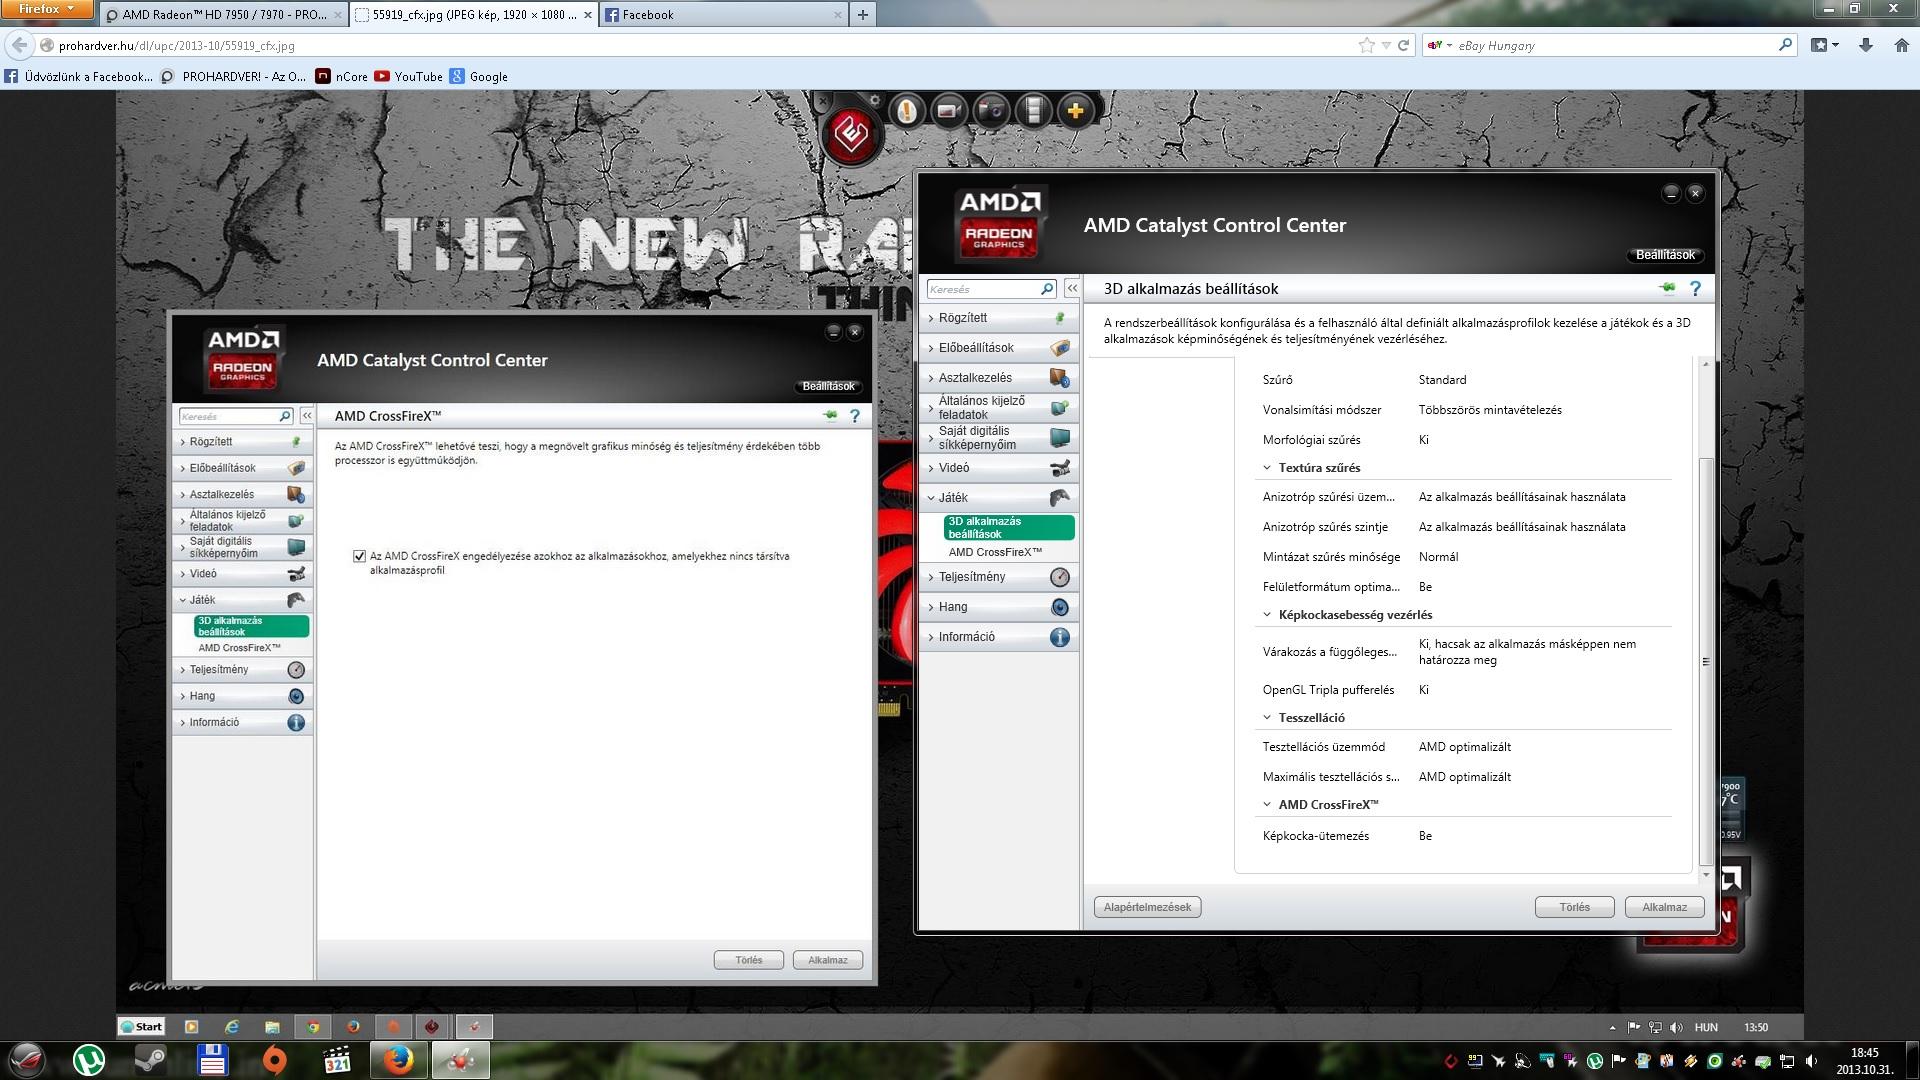Image resolution: width=1920 pixels, height=1080 pixels.
Task: Open Beállítások in right Catalyst window
Action: click(1665, 255)
